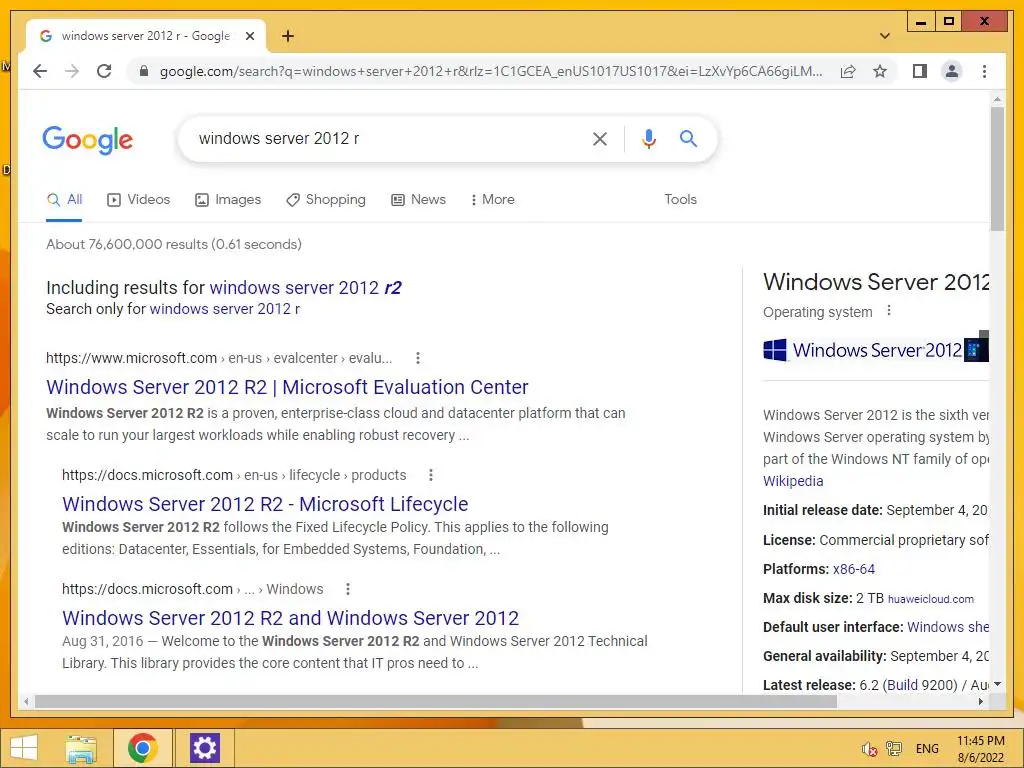Viewport: 1024px width, 768px height.
Task: Switch to Videos results tab
Action: [138, 200]
